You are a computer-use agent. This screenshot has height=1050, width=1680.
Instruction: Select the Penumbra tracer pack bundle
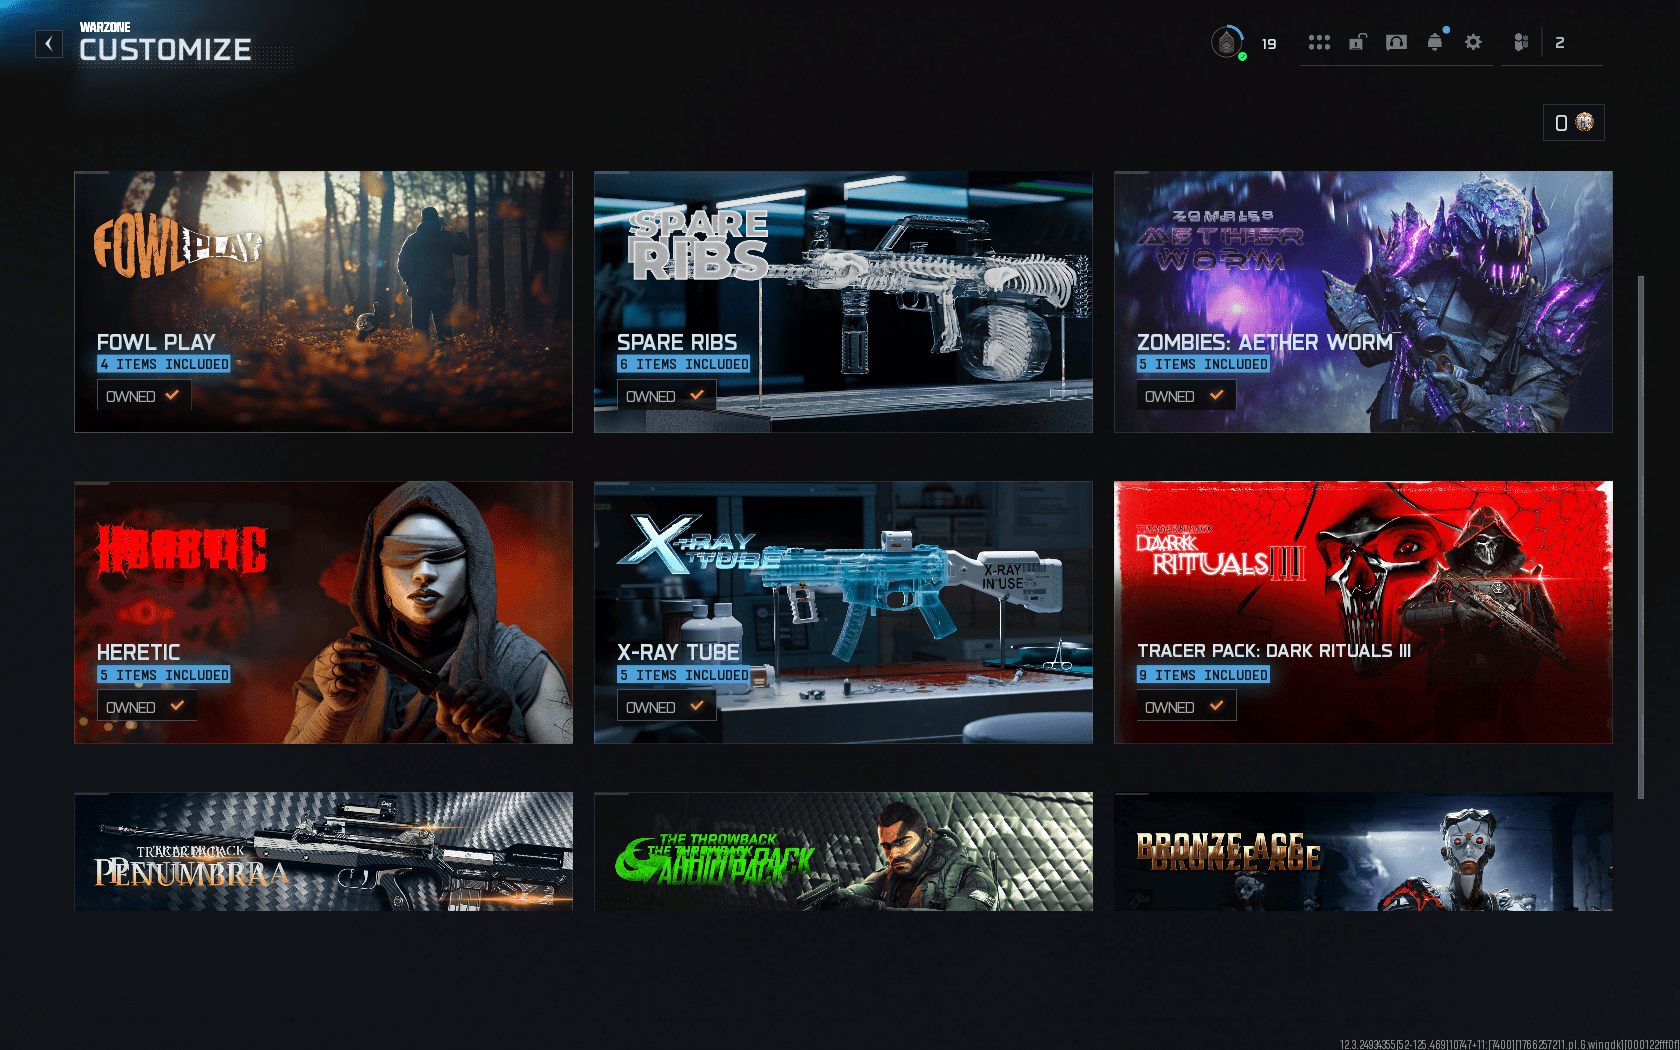[323, 851]
